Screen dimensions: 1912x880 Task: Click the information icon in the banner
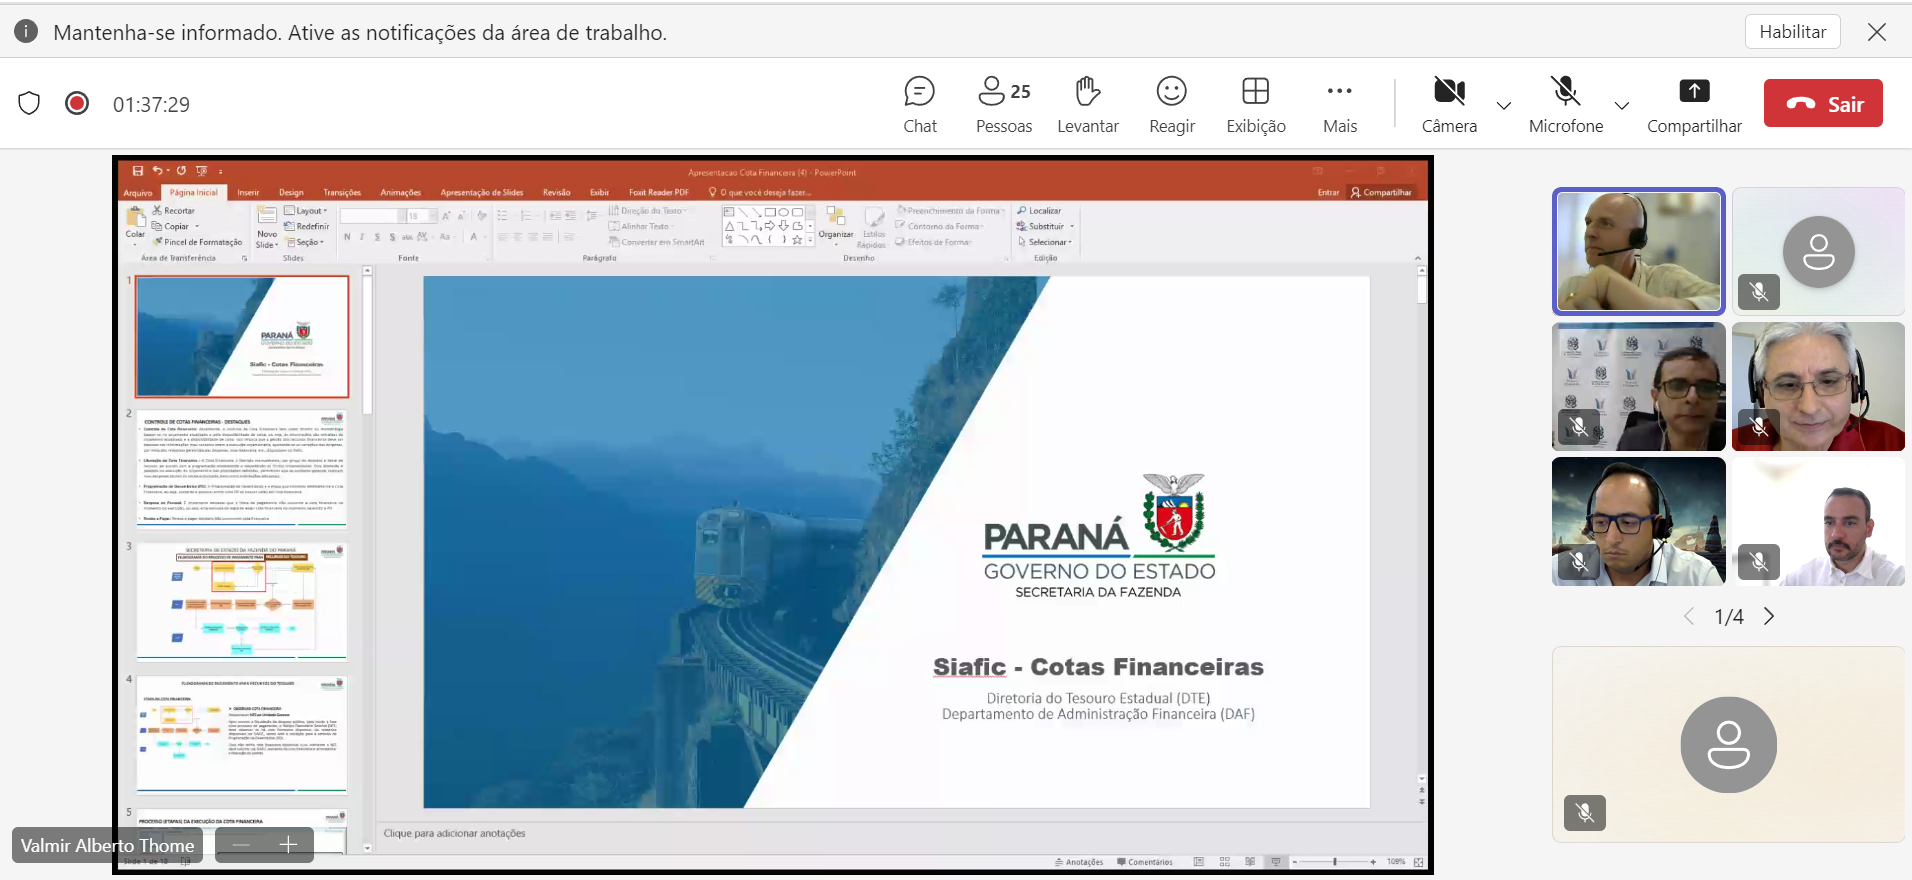click(x=26, y=31)
